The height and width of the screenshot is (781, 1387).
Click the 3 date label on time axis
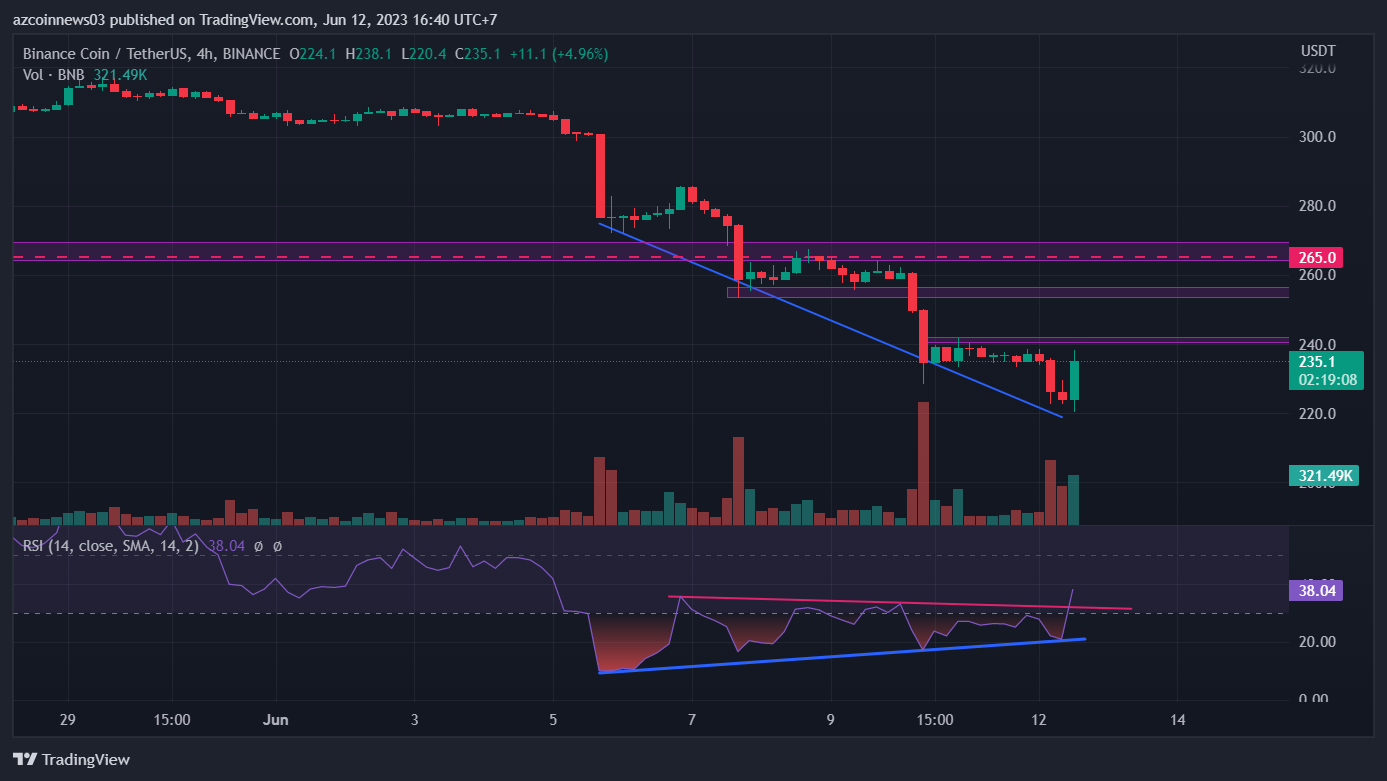[414, 719]
